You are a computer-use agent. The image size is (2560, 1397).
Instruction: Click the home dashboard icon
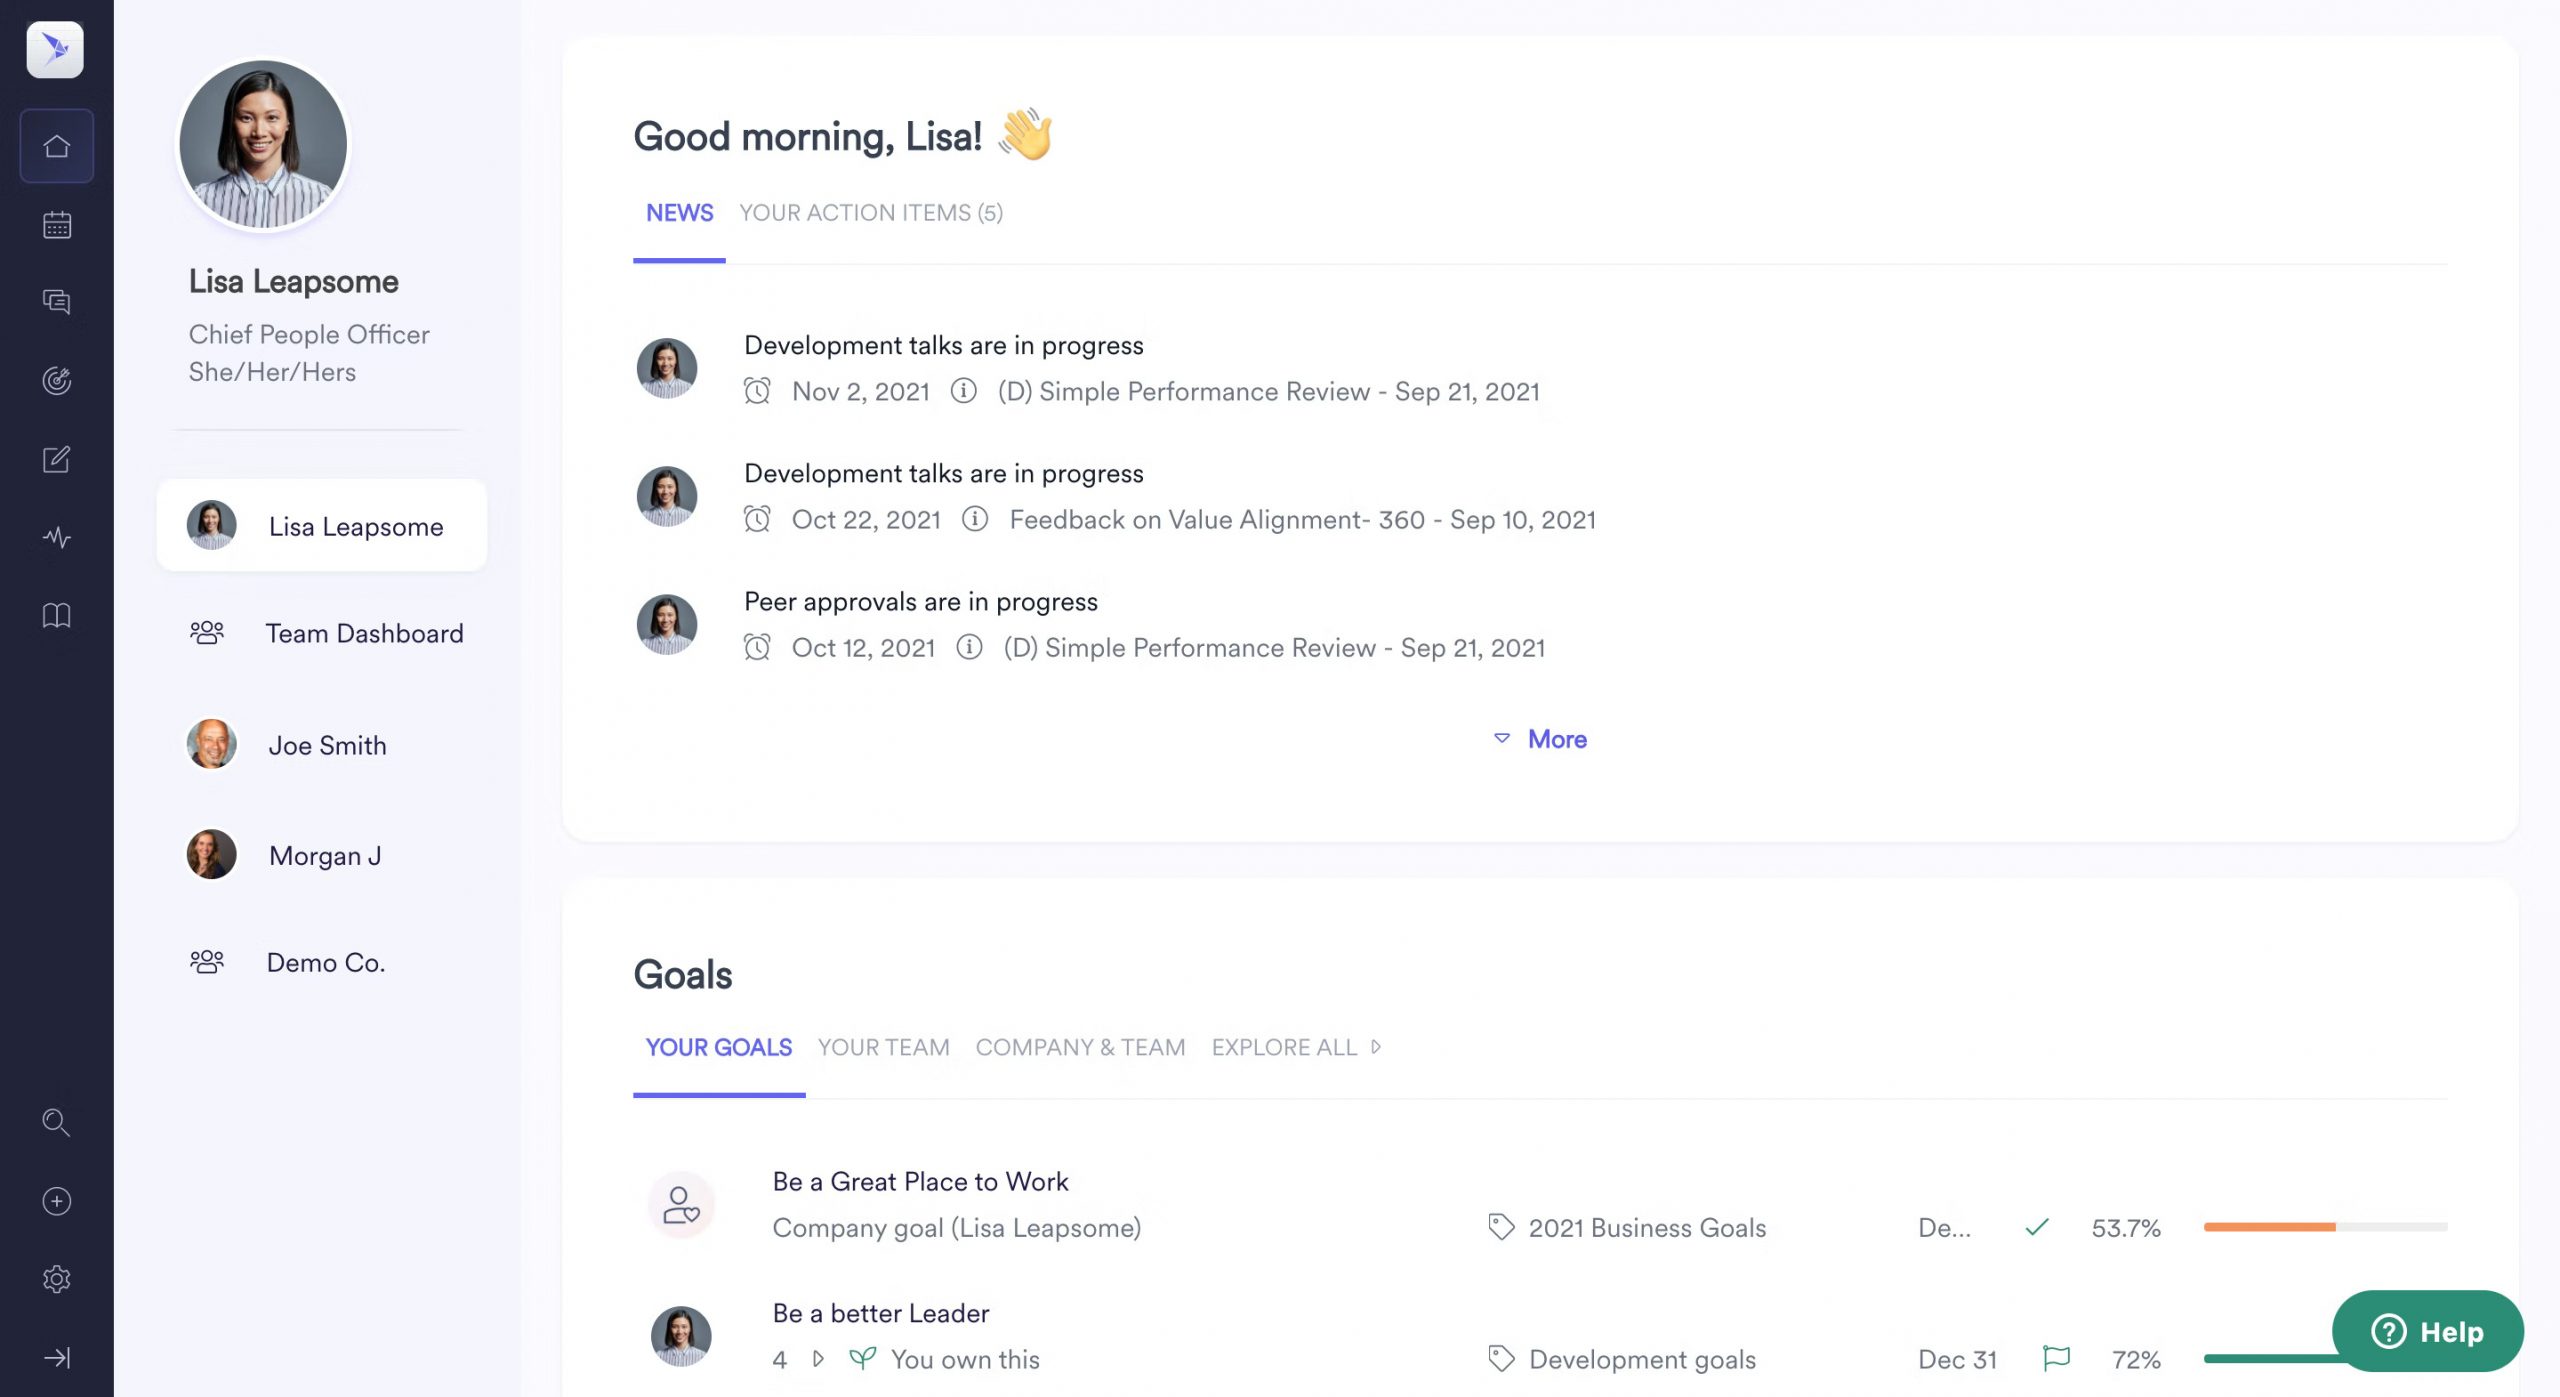55,145
